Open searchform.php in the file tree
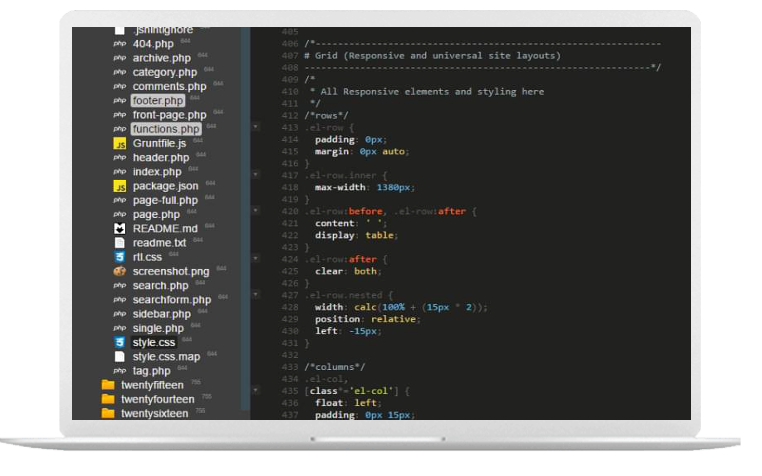 point(172,300)
